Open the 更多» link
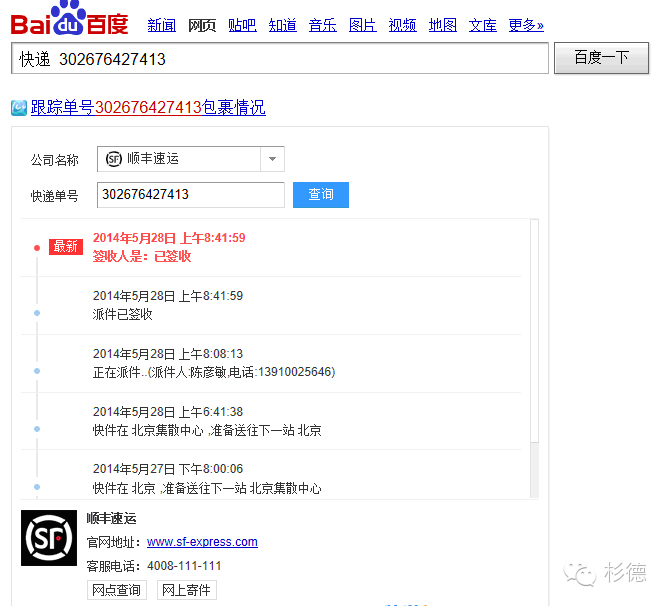Screen dimensions: 667x606 [526, 25]
